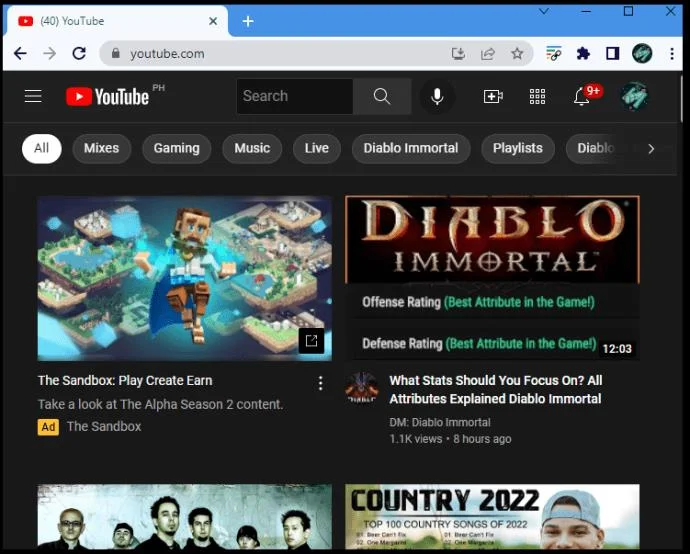Click the YouTube search input field

tap(295, 96)
